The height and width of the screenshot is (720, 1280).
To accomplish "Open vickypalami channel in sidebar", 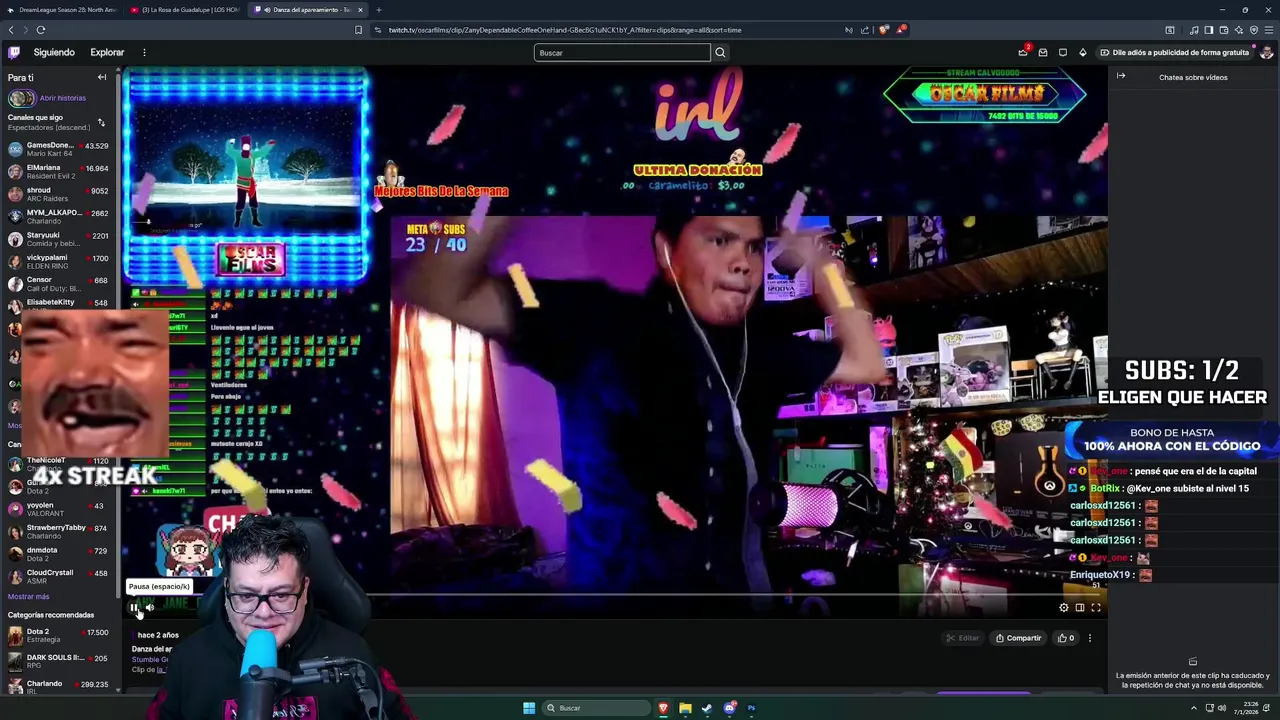I will 58,261.
